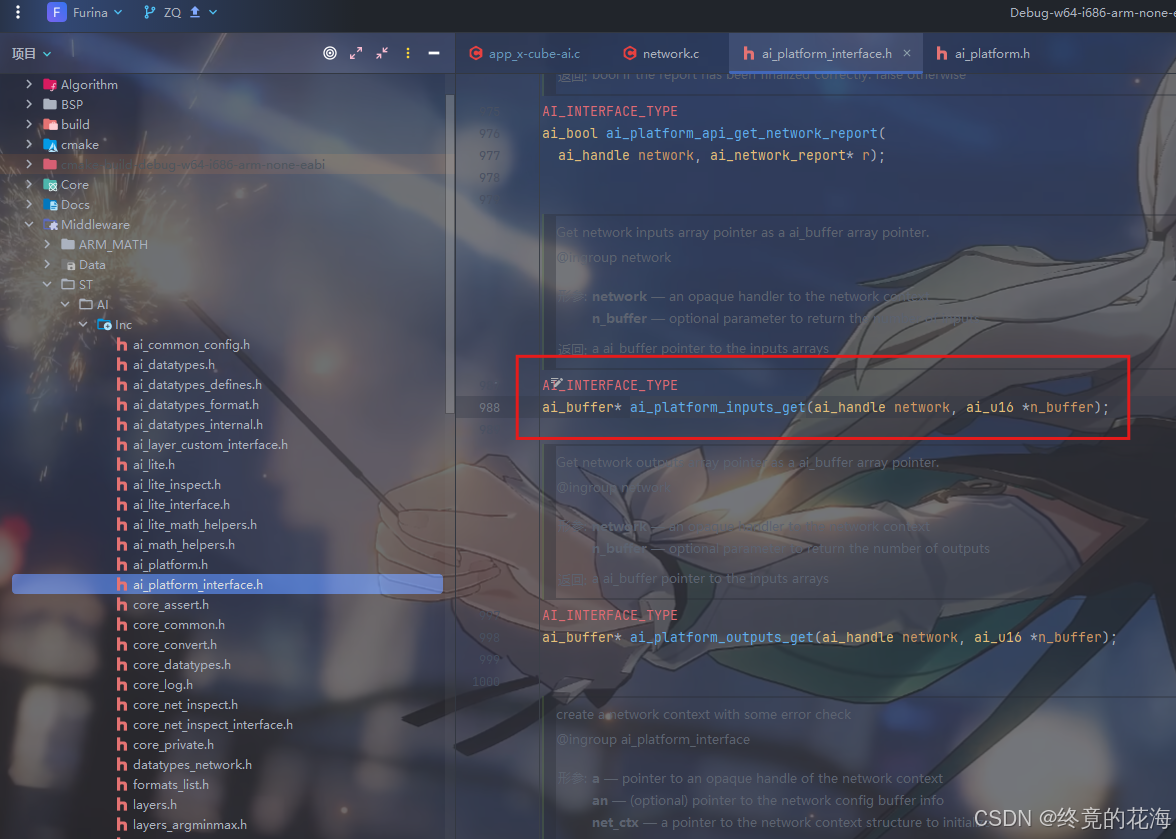Select the Middleware folder icon
1176x839 pixels.
(50, 225)
